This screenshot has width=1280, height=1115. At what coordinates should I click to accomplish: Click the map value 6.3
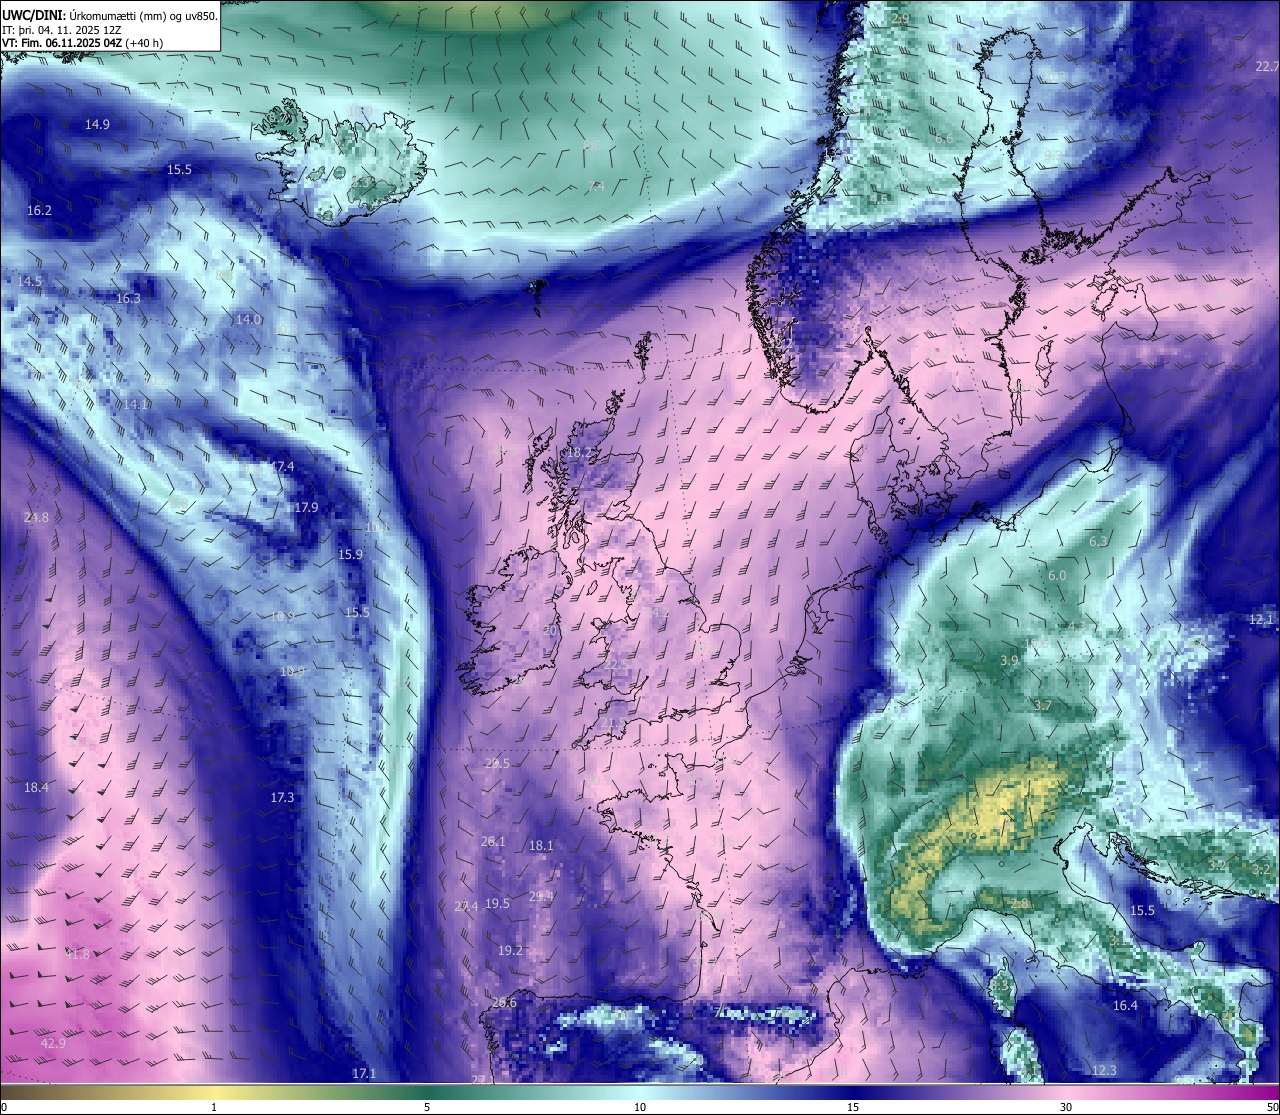[x=1098, y=541]
